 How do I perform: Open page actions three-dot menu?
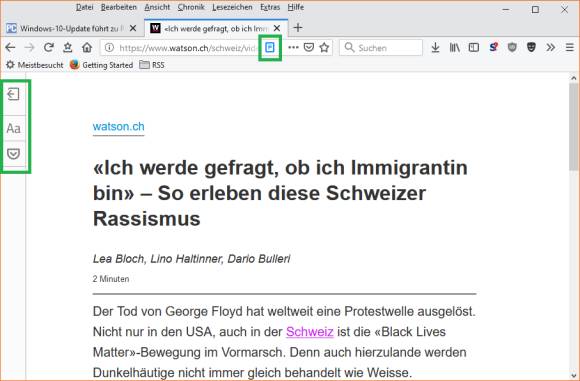point(293,47)
